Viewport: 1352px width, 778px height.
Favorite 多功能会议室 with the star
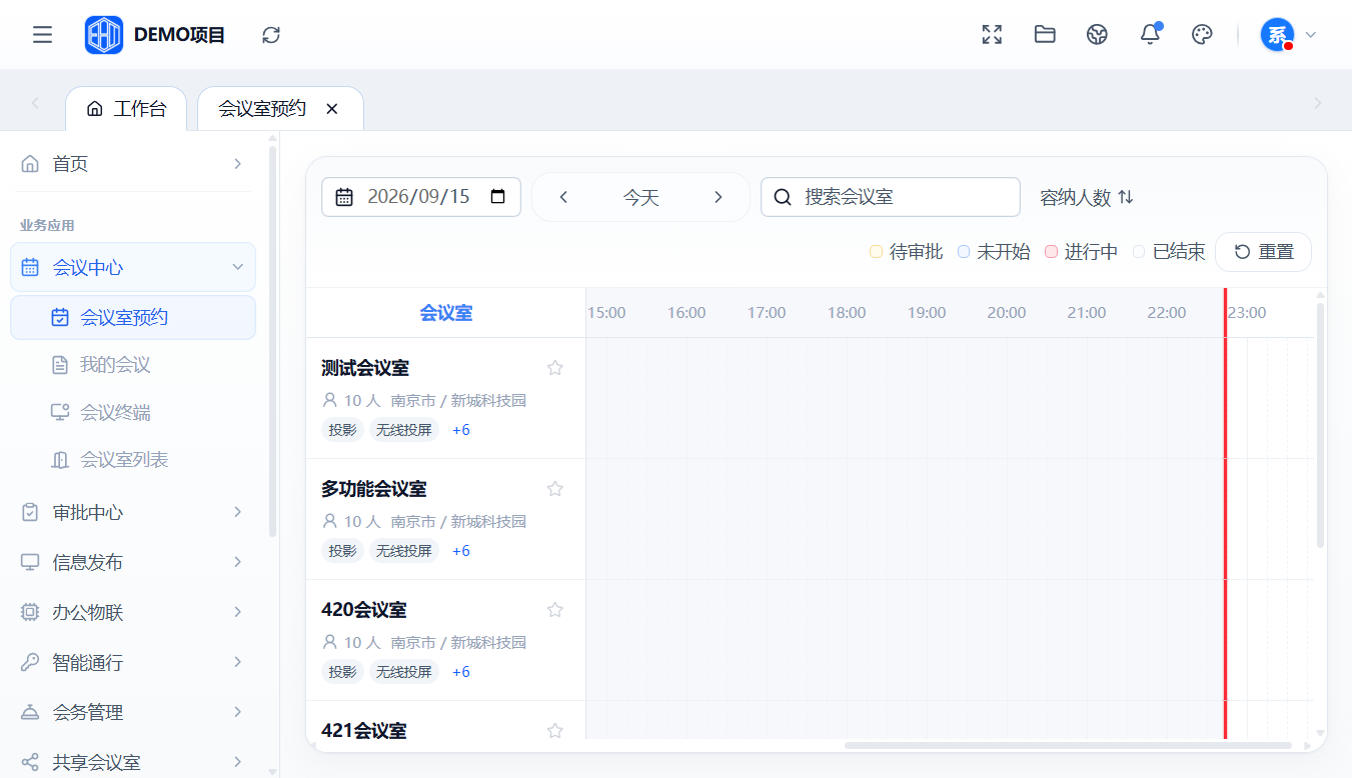tap(555, 489)
